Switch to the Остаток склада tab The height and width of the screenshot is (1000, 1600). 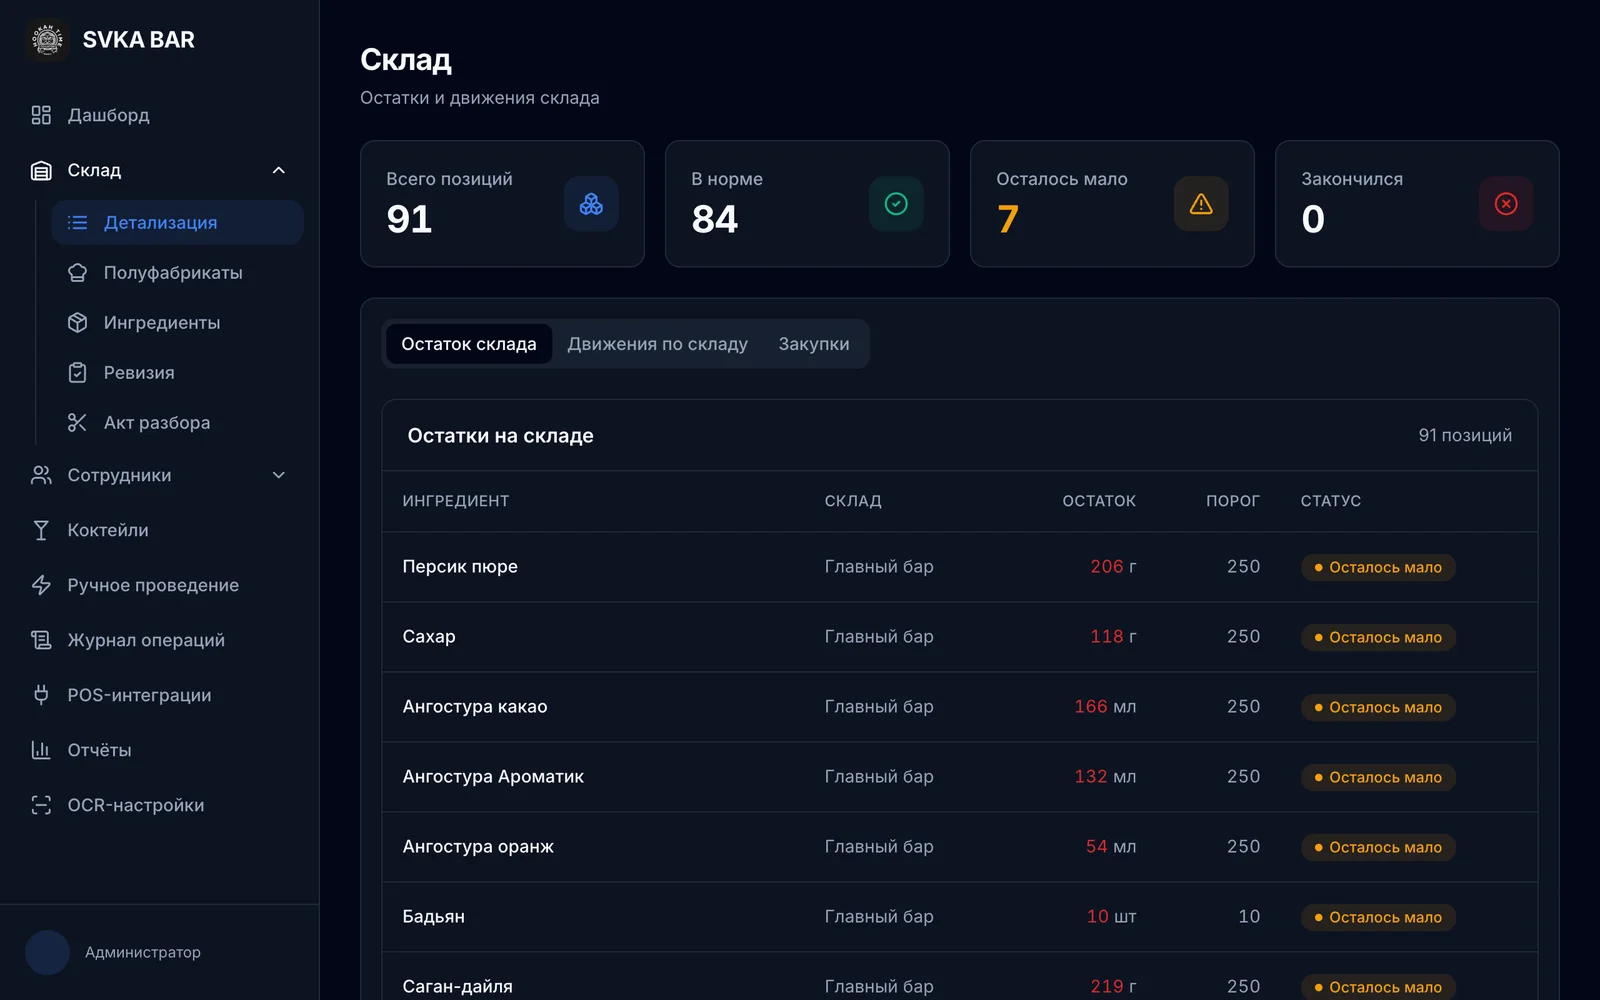[x=469, y=344]
